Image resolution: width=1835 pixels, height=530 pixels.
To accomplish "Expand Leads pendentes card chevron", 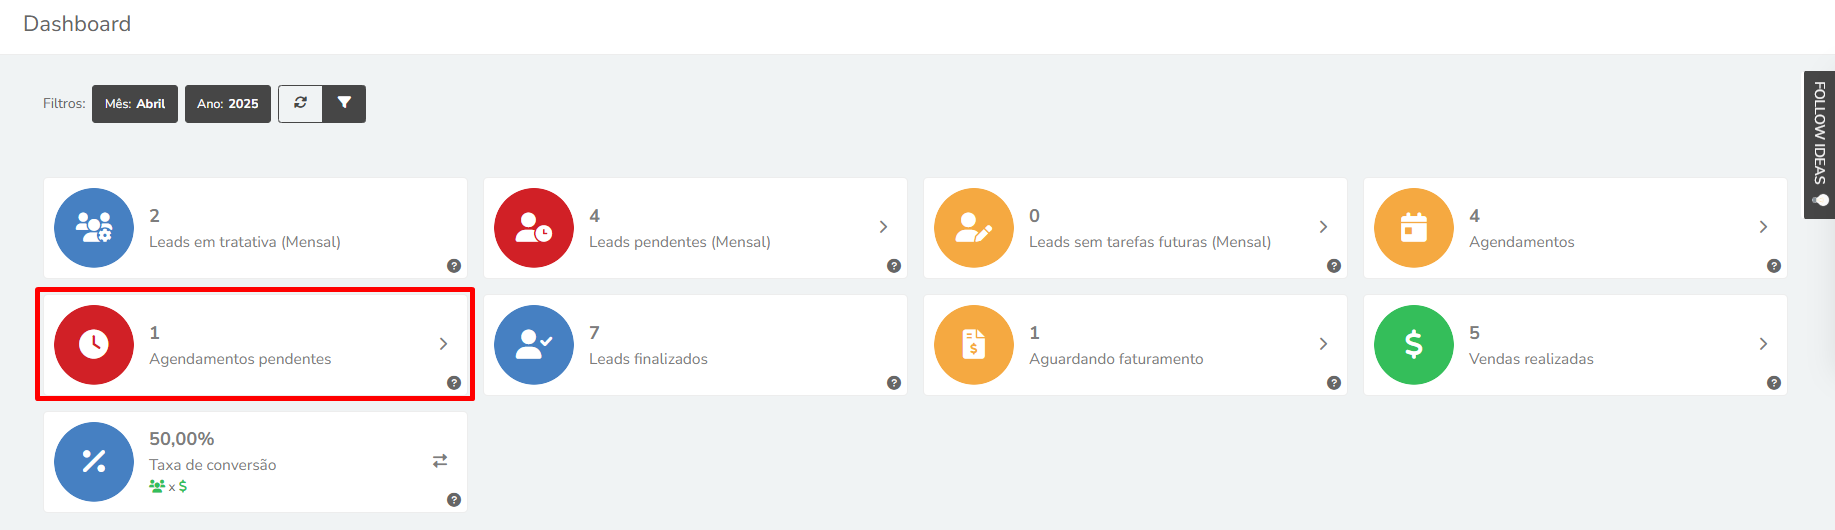I will (x=883, y=227).
